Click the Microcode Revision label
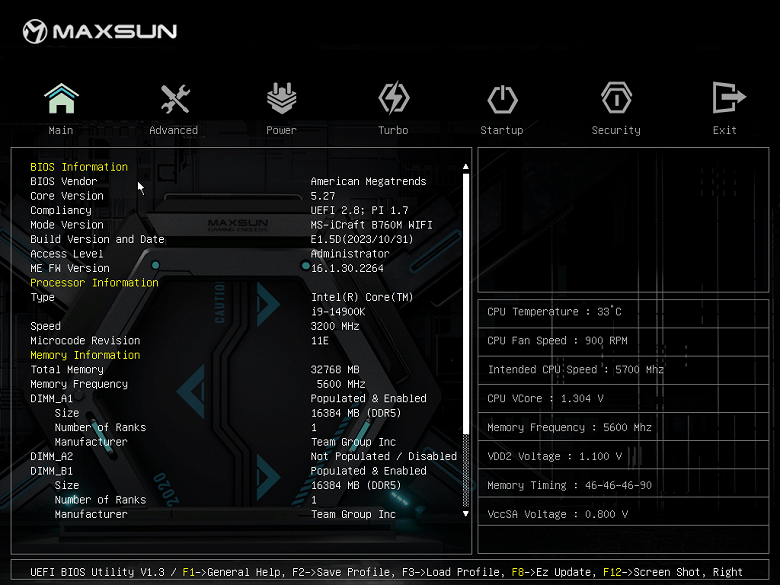 (x=85, y=341)
